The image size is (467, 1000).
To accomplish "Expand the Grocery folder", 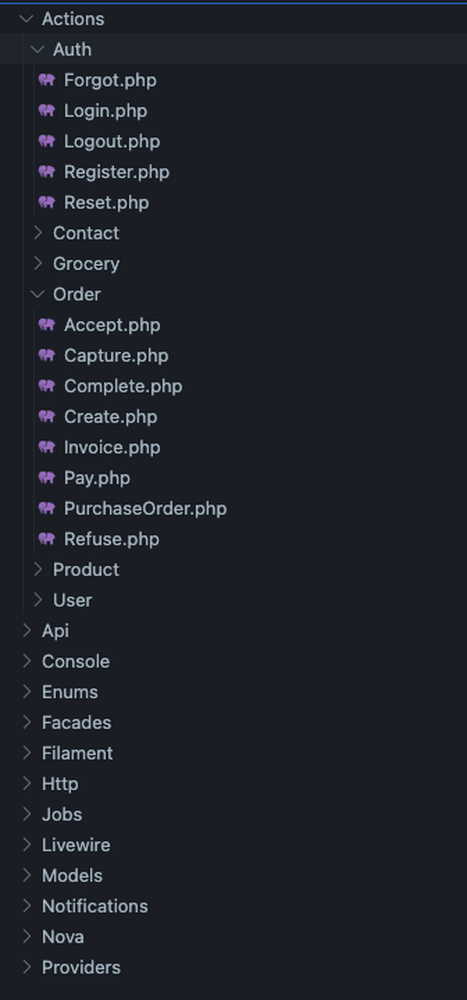I will coord(38,264).
